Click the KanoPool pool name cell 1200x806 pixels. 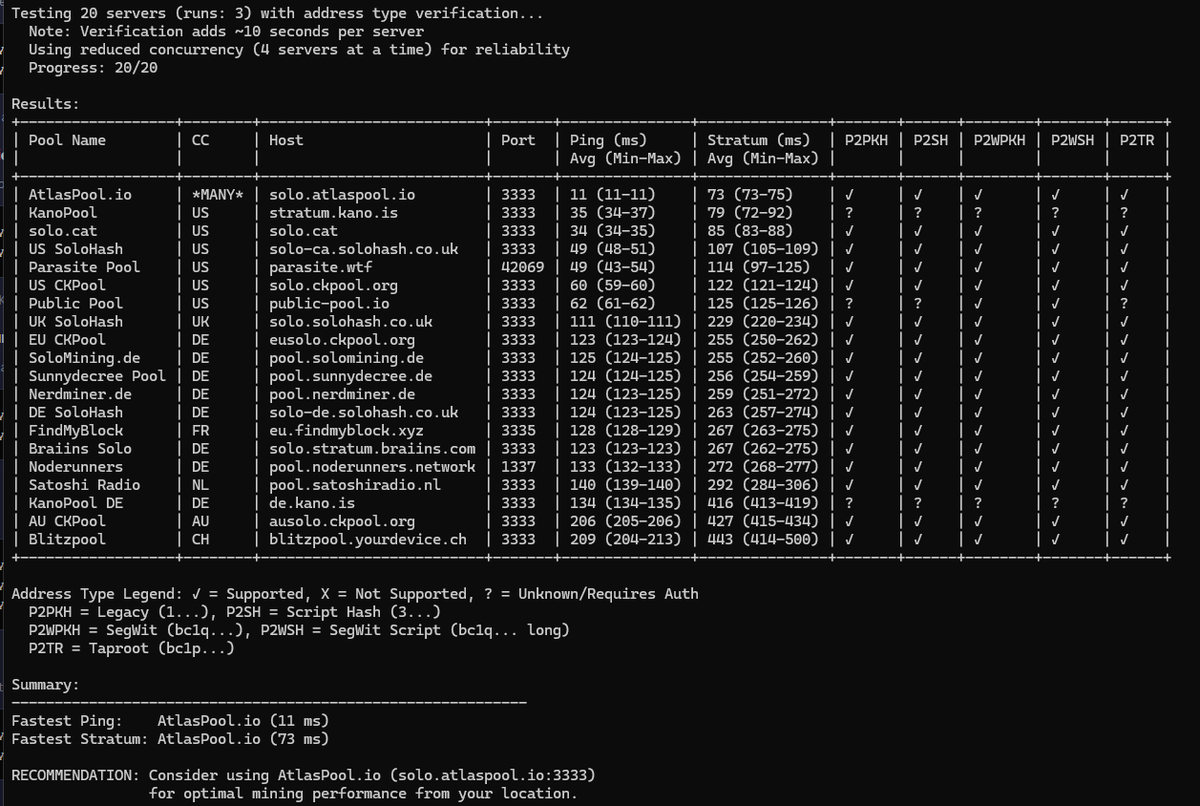tap(63, 213)
